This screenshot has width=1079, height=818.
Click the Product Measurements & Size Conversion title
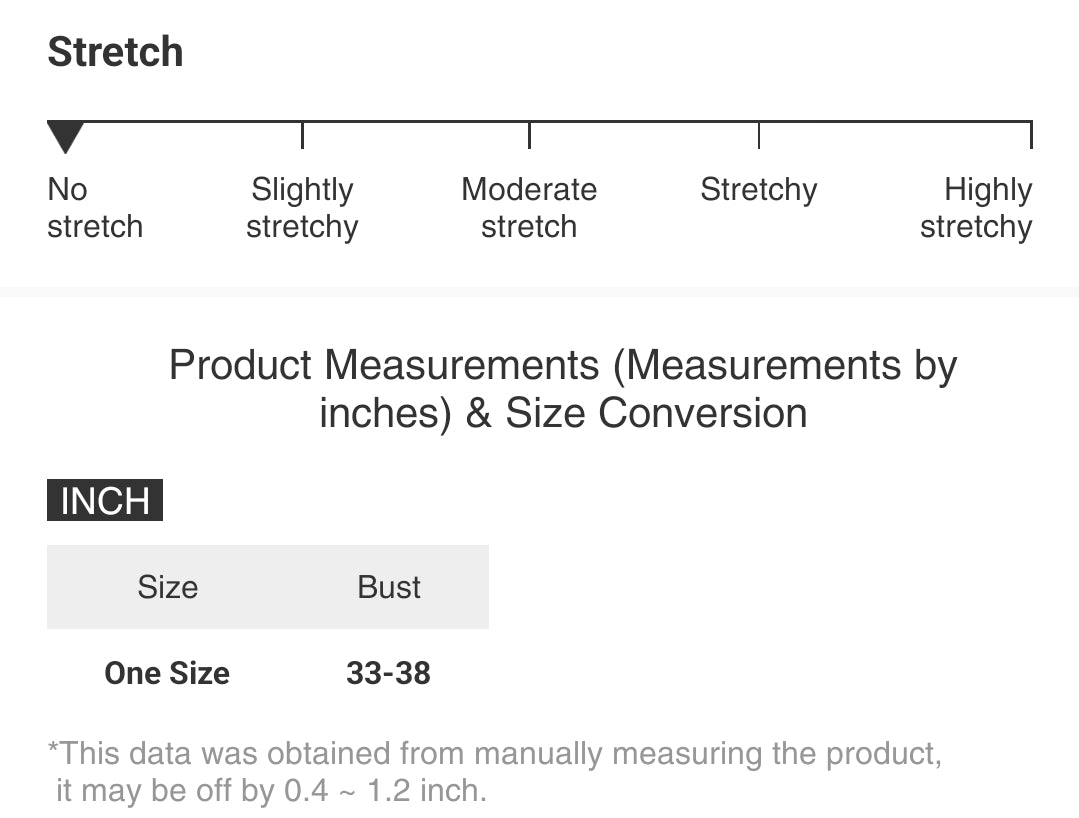[563, 389]
